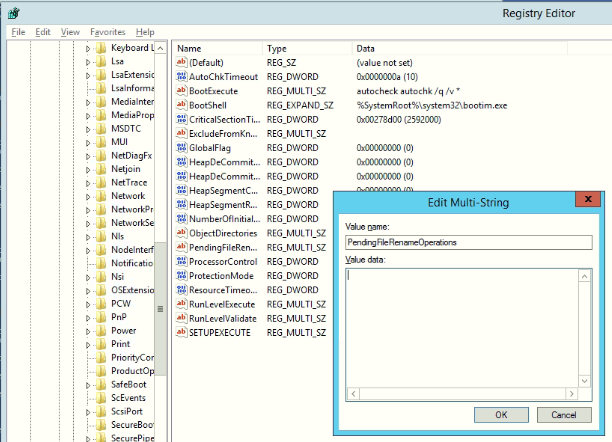Click the Value data scroll up arrow

pos(584,276)
